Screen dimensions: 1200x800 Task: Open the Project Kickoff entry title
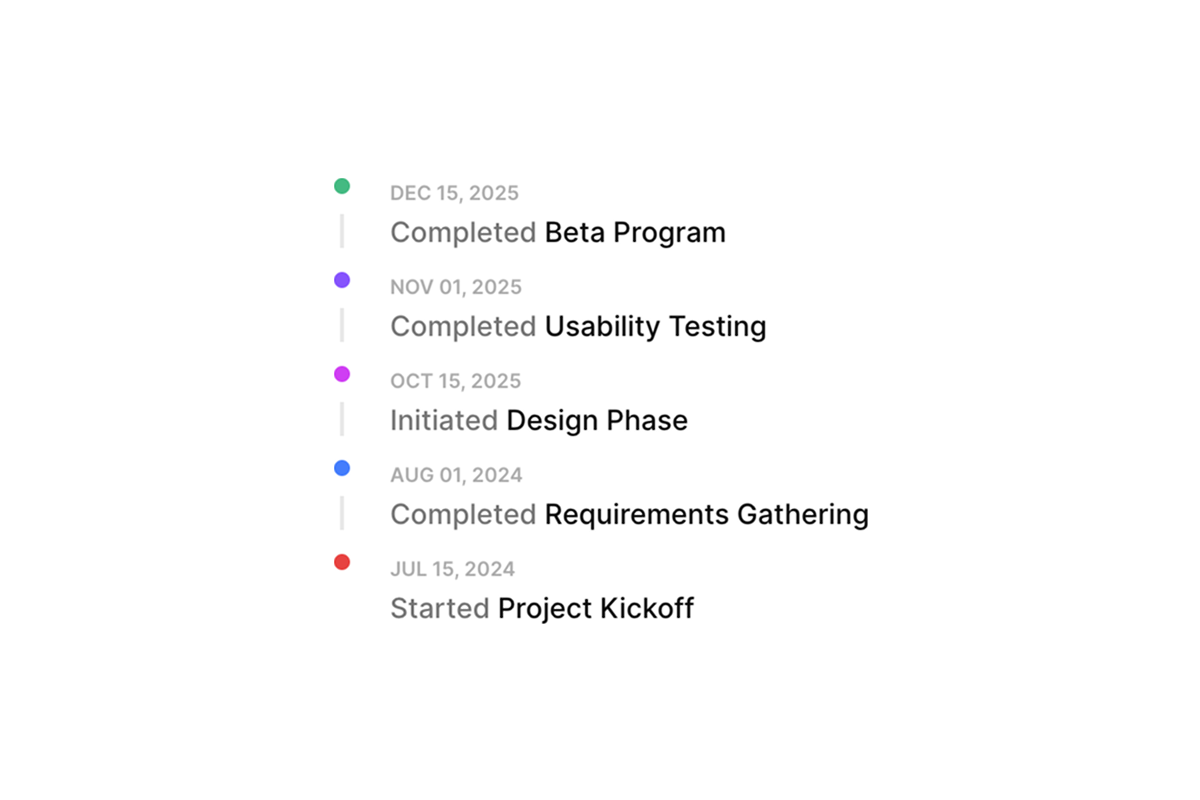(x=596, y=608)
